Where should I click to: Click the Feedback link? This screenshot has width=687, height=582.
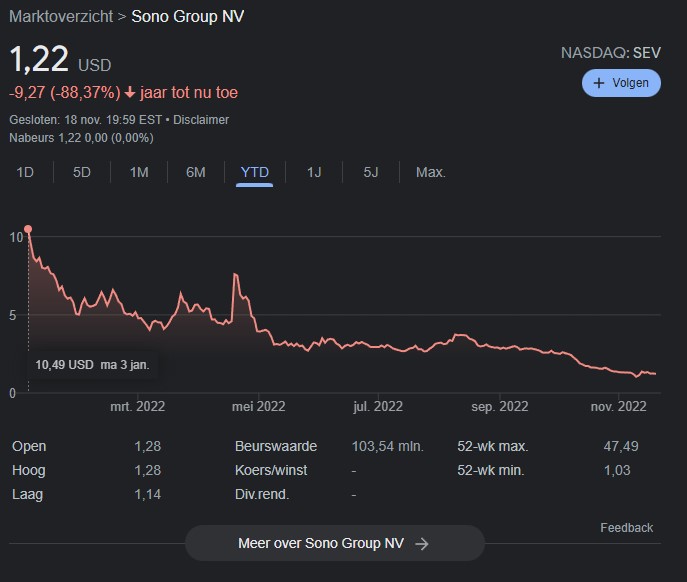click(627, 528)
